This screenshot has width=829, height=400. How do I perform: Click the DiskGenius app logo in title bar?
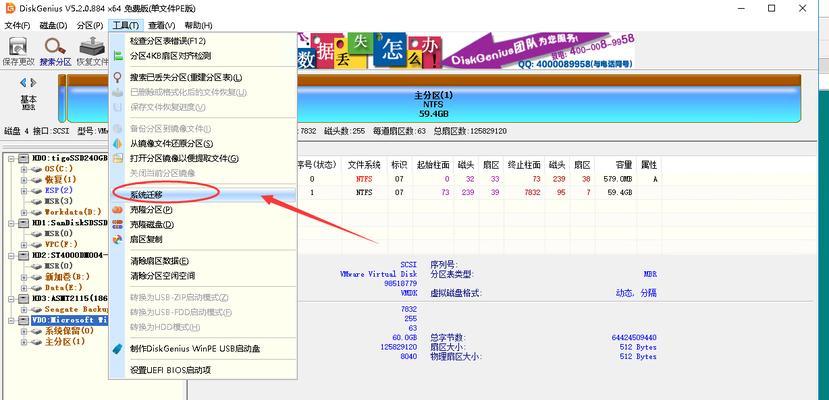[10, 8]
